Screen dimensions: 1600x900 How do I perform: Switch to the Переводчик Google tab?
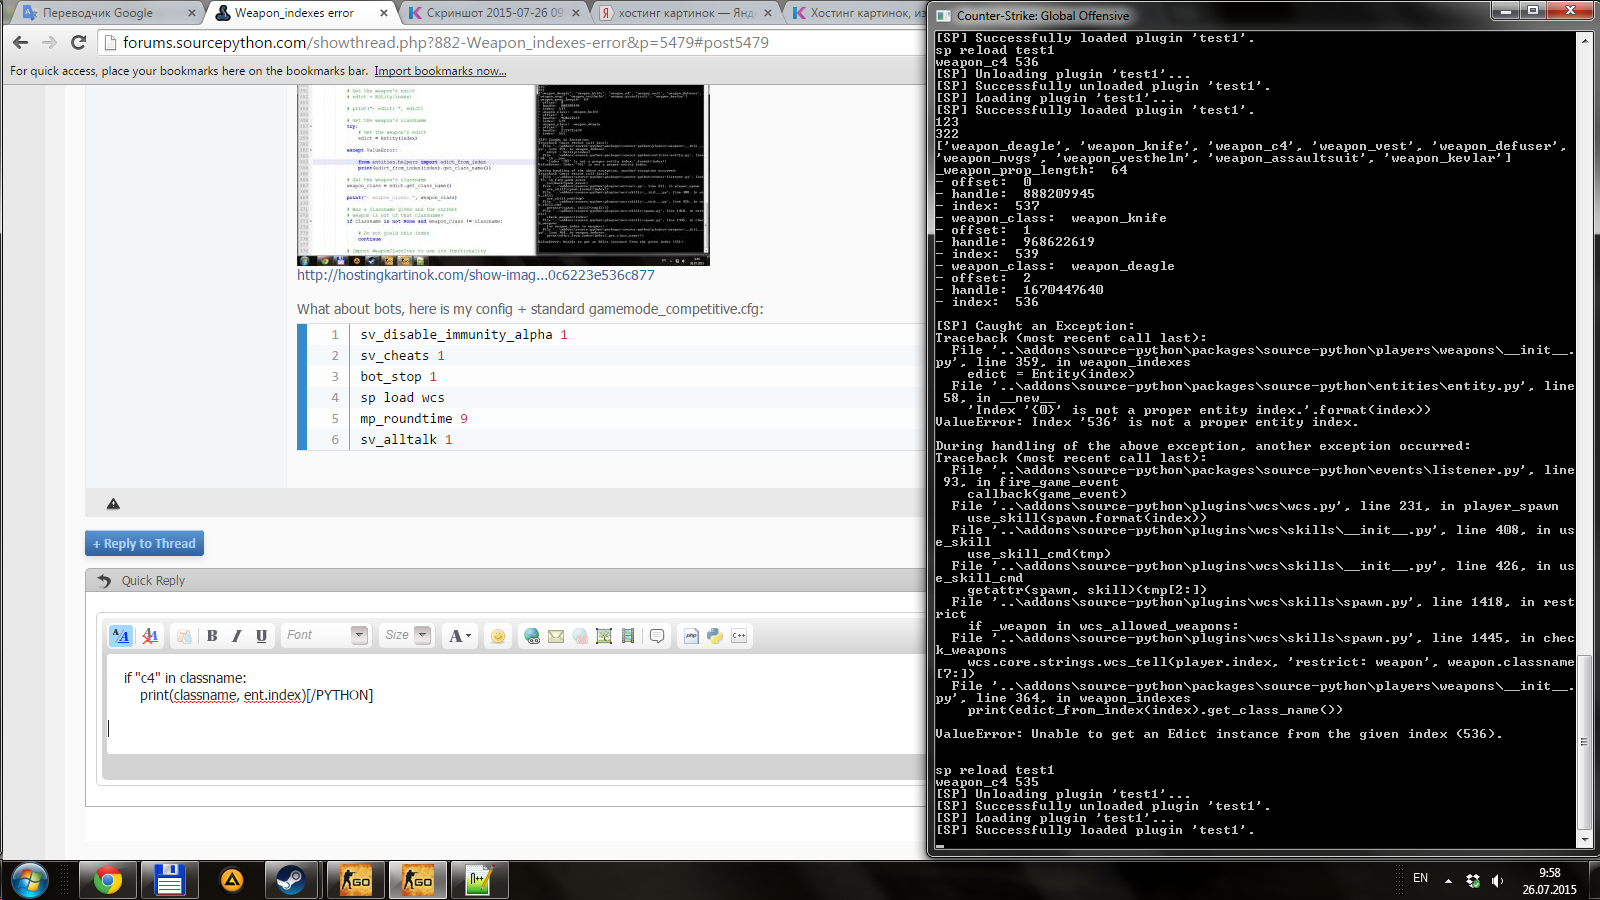98,13
